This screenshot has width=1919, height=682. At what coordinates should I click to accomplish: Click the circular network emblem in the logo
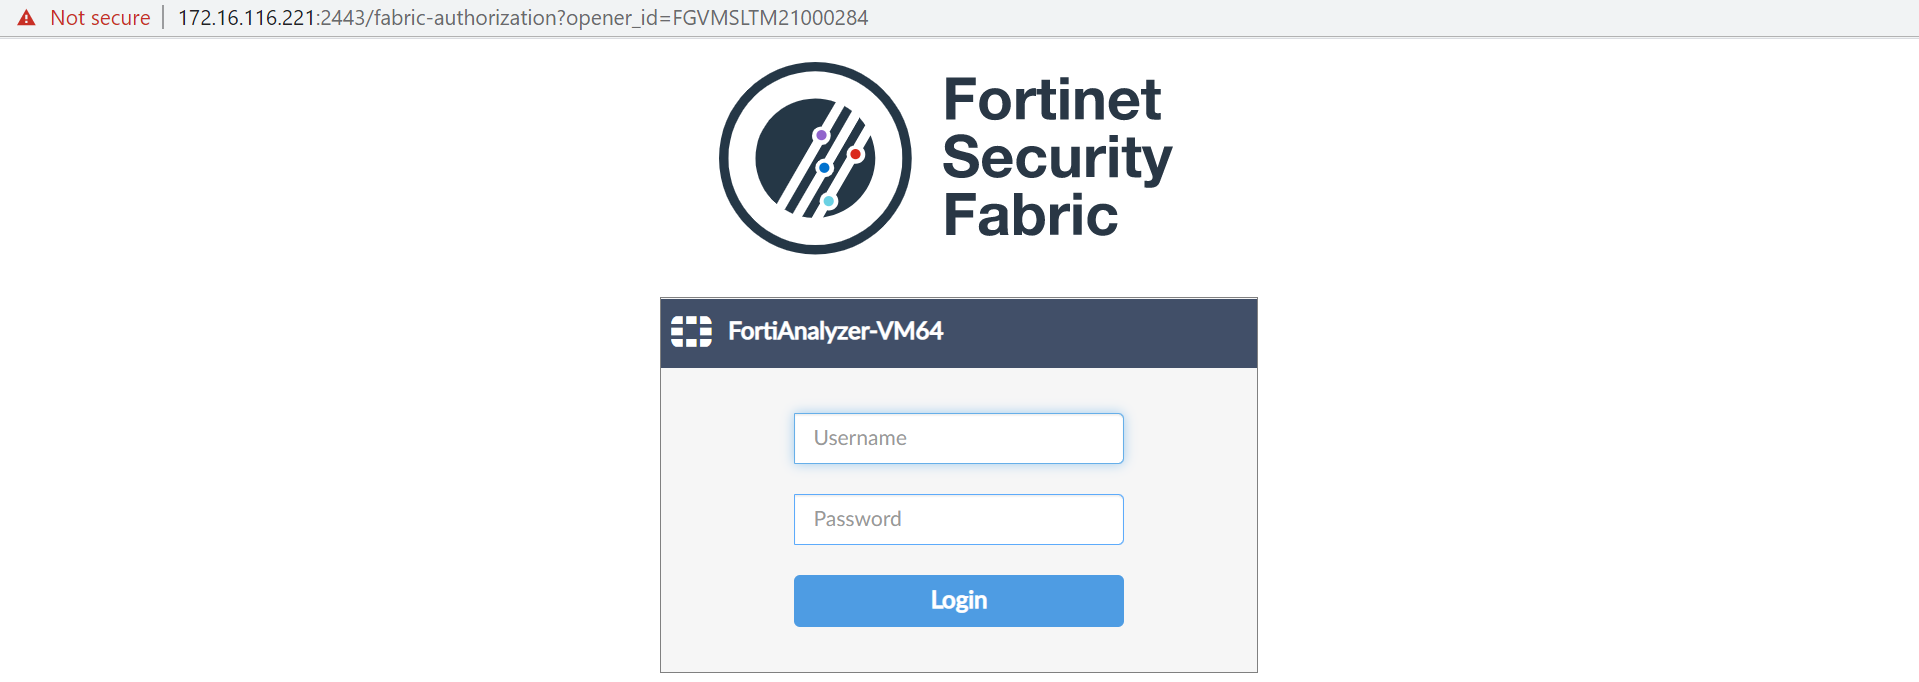coord(815,157)
